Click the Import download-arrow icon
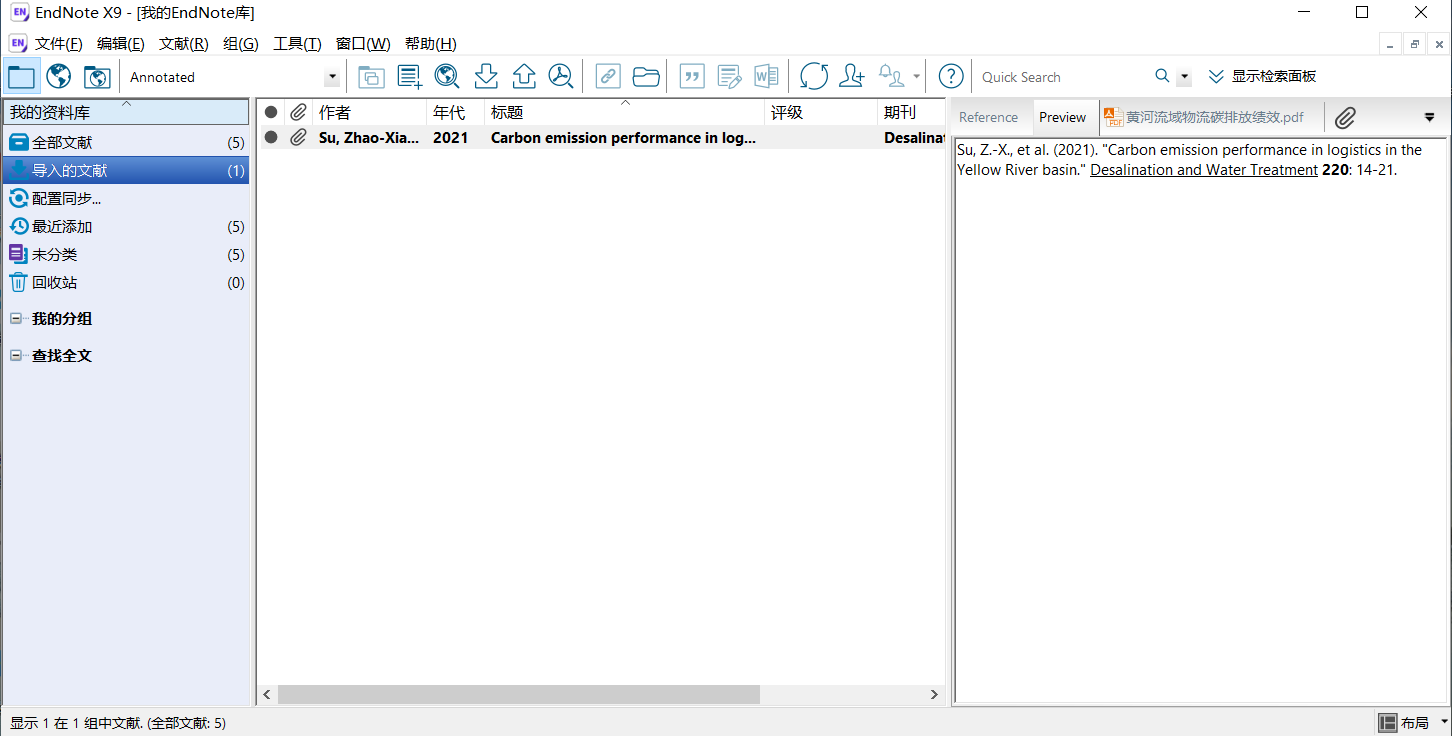1452x736 pixels. (x=486, y=77)
